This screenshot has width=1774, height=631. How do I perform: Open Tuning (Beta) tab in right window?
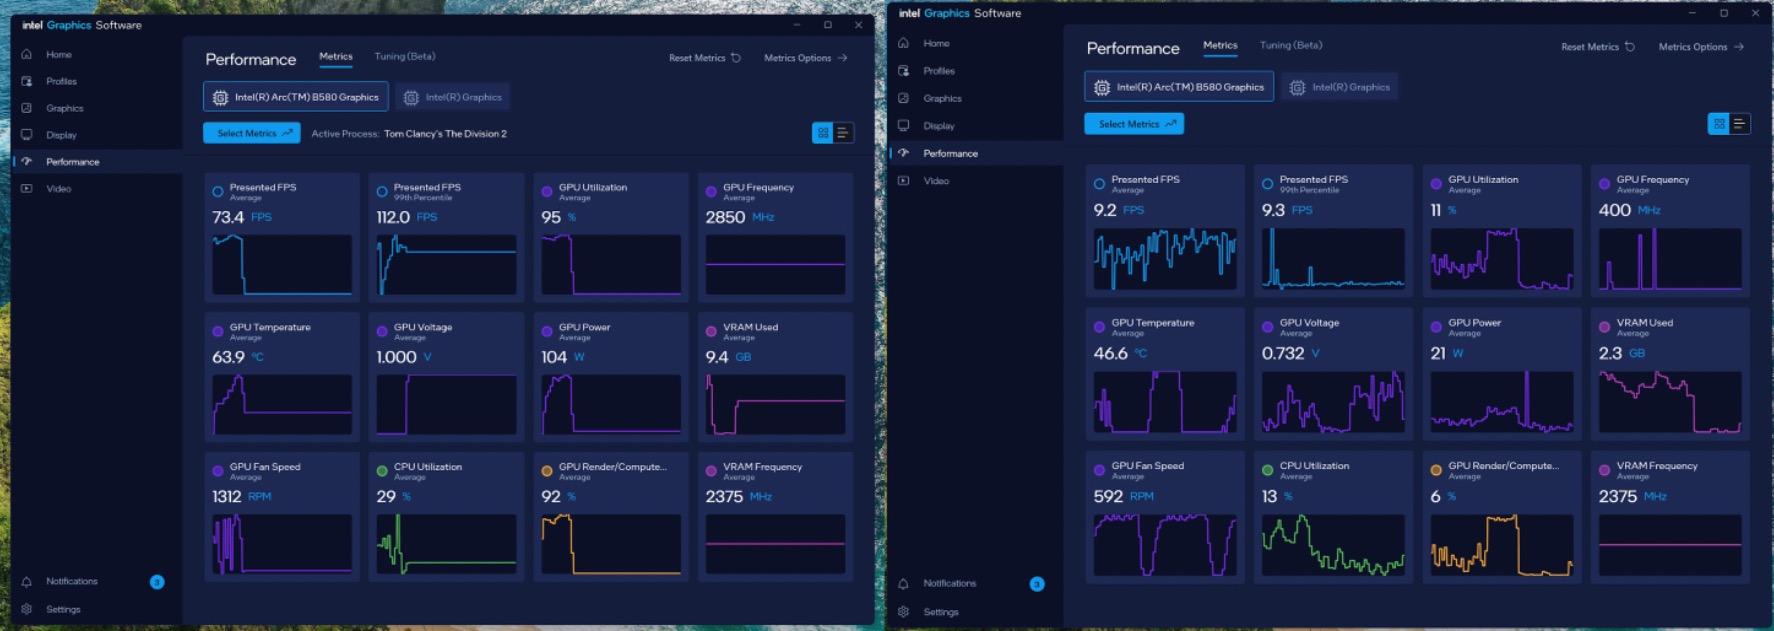click(1291, 46)
